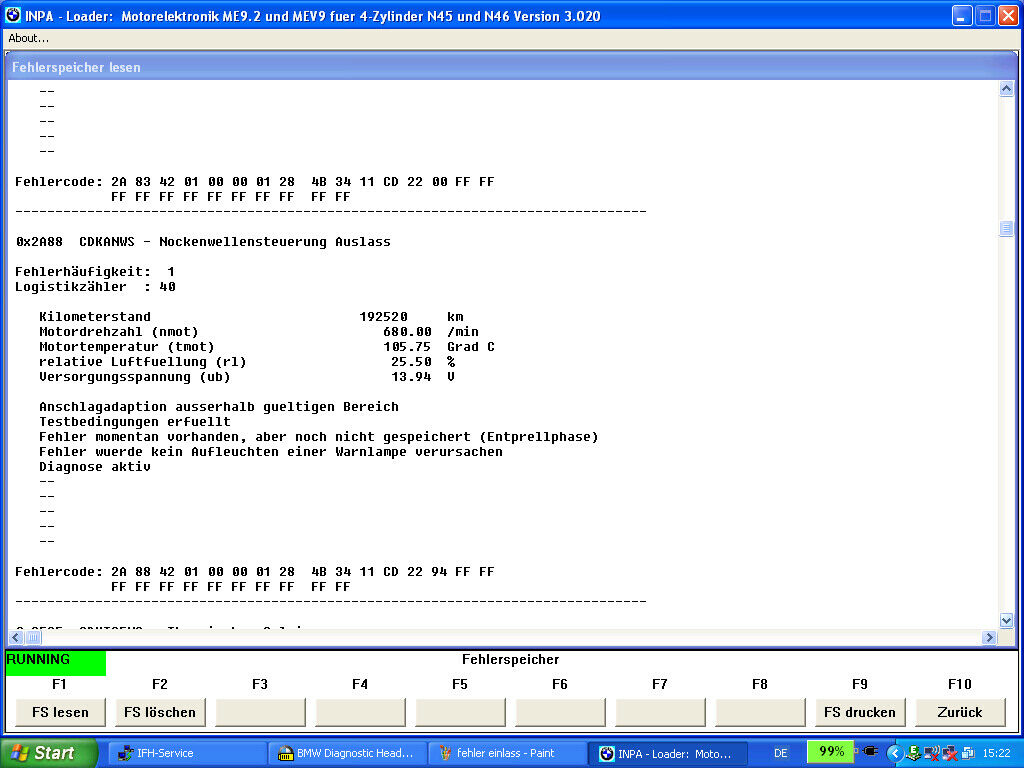
Task: Click the horizontal scrollbar right arrow
Action: coord(991,637)
